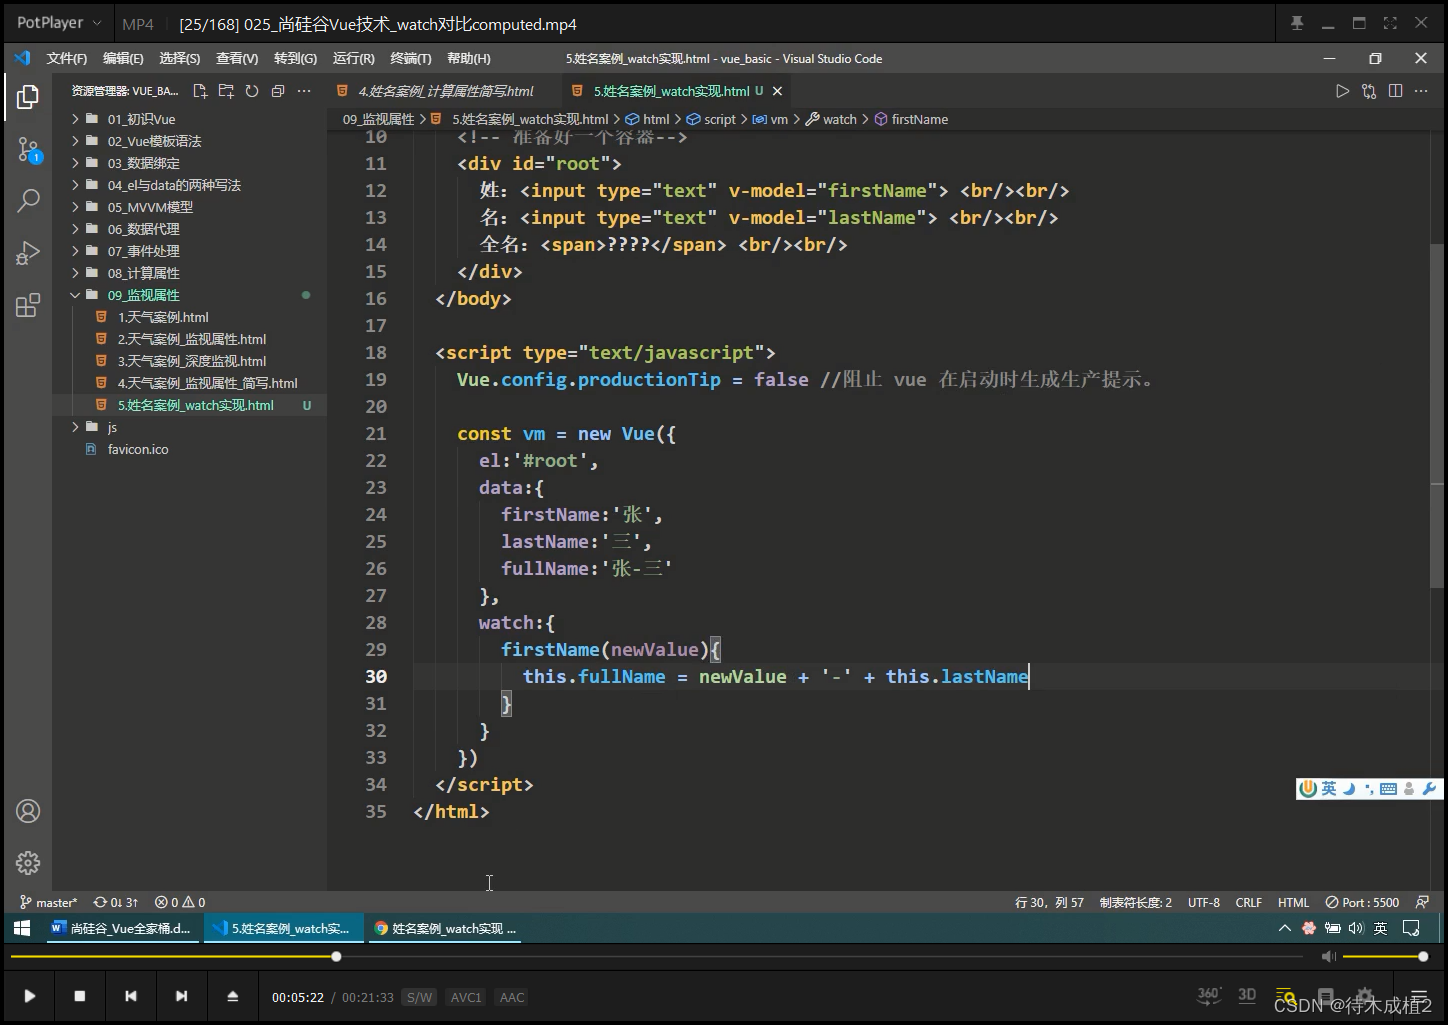Mute PotPlayer volume speaker icon
This screenshot has height=1025, width=1448.
1329,957
